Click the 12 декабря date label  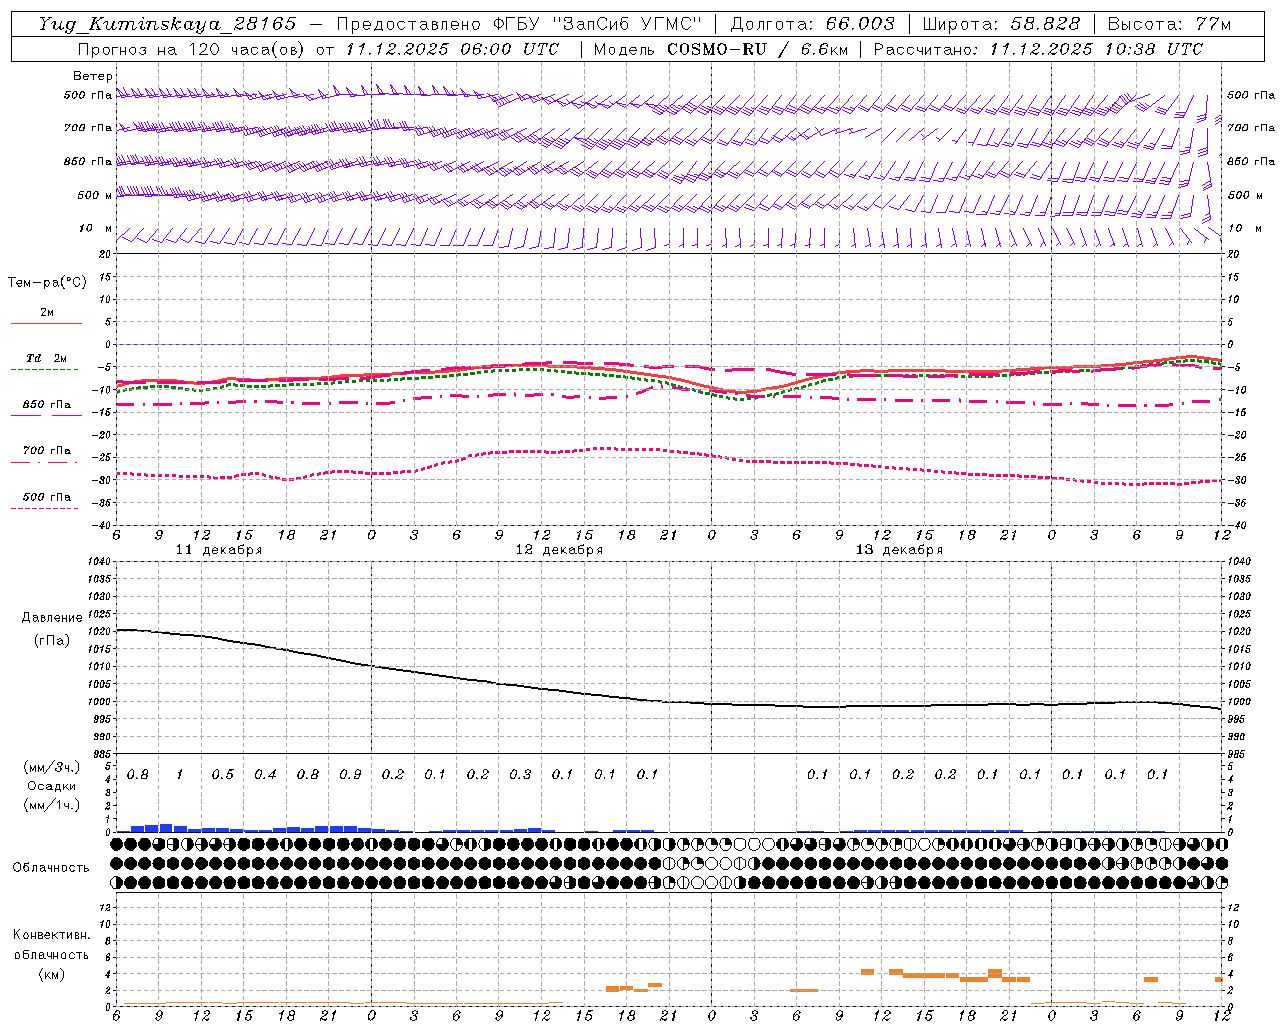pos(559,550)
